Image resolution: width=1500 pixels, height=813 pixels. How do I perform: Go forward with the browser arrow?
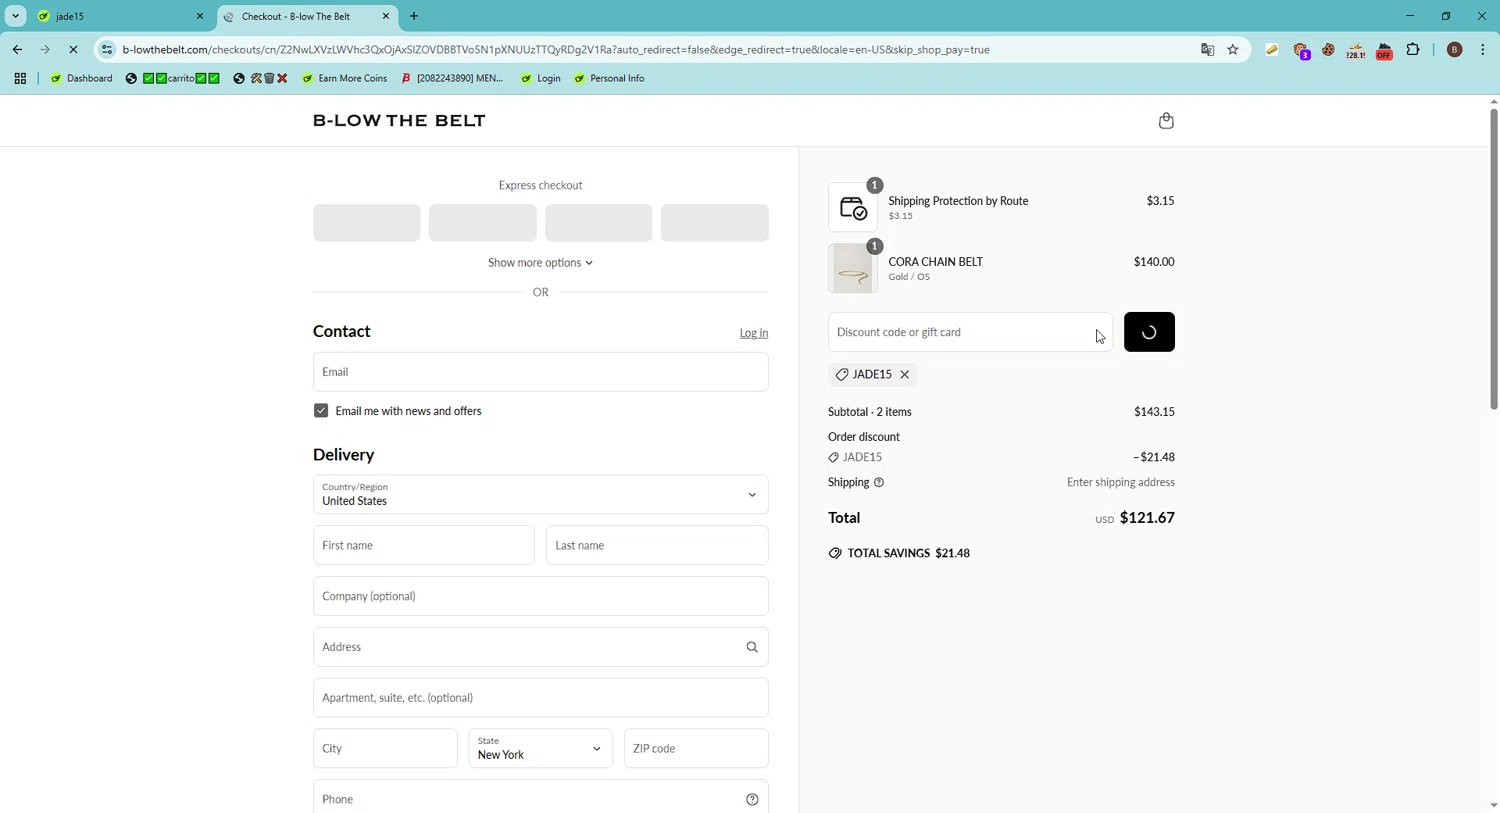45,50
